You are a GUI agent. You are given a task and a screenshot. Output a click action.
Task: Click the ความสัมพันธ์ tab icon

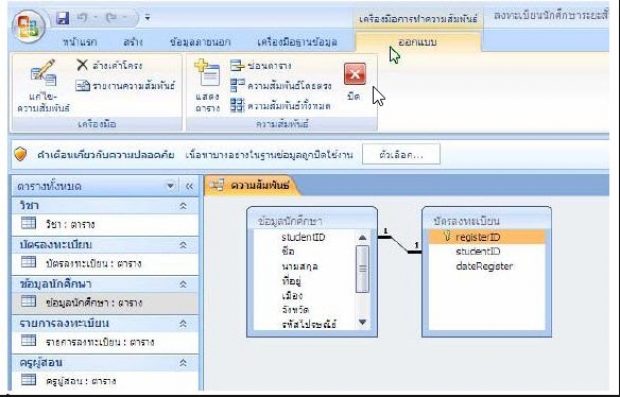point(217,185)
